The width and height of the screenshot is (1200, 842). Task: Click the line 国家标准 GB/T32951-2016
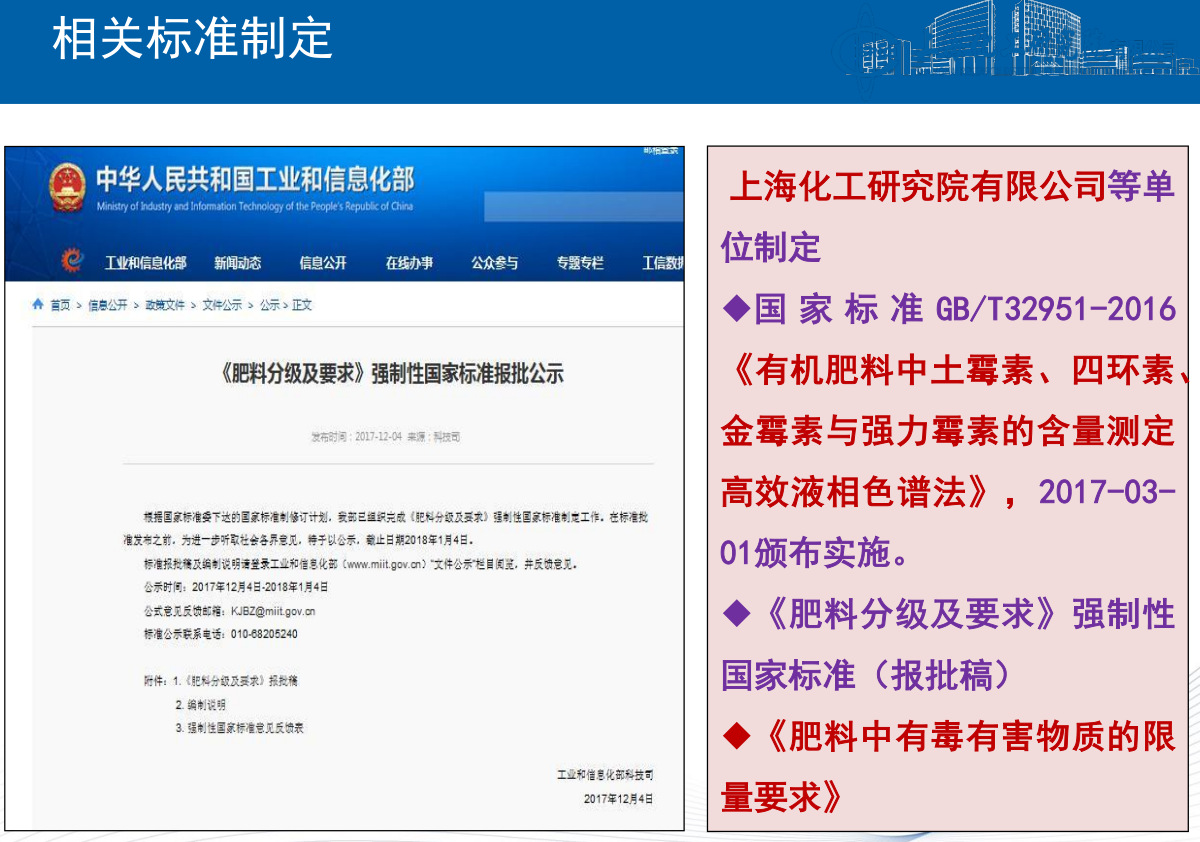[x=949, y=309]
